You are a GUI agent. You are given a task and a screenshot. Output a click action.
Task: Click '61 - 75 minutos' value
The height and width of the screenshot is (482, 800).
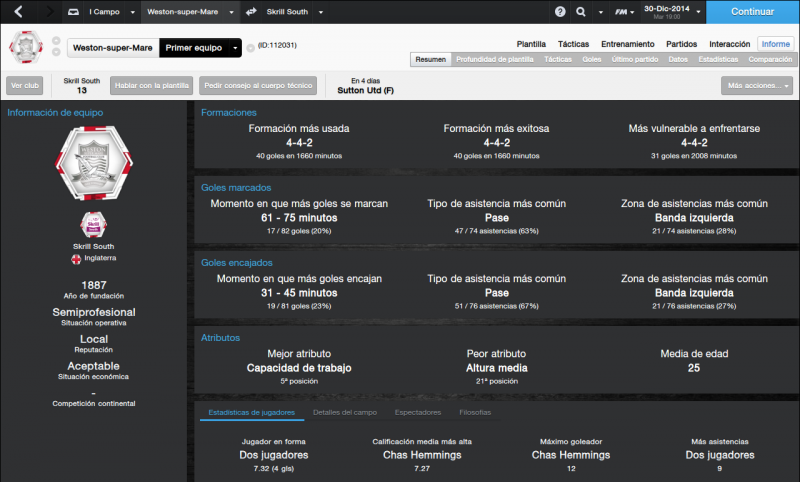coord(299,218)
